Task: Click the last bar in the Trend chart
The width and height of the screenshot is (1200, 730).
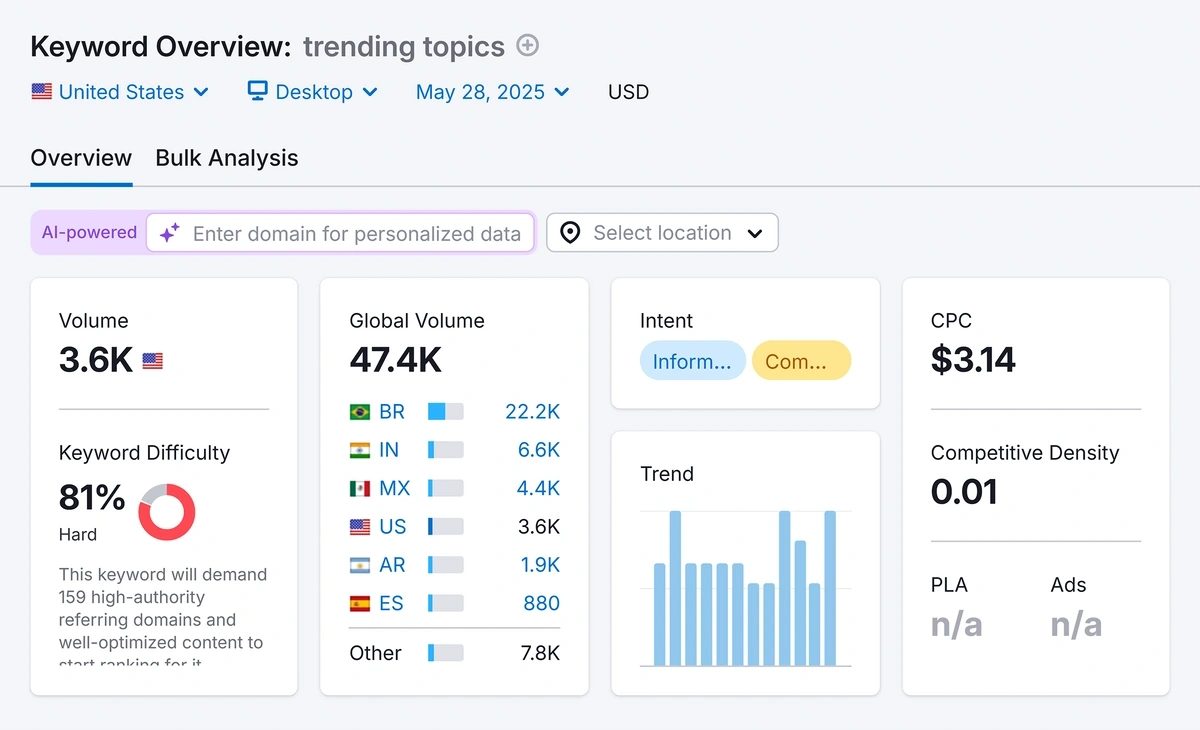Action: (x=830, y=588)
